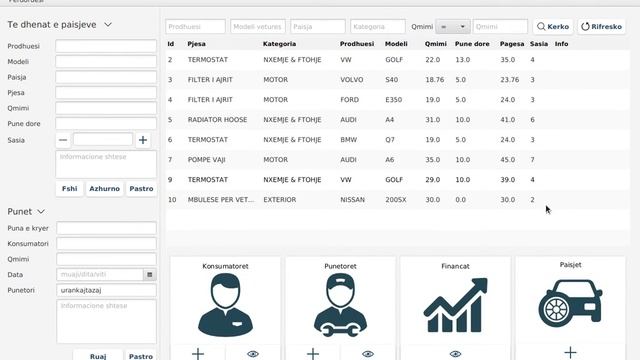Viewport: 640px width, 360px height.
Task: Click the NISSAN manufacturer cell
Action: [x=353, y=200]
